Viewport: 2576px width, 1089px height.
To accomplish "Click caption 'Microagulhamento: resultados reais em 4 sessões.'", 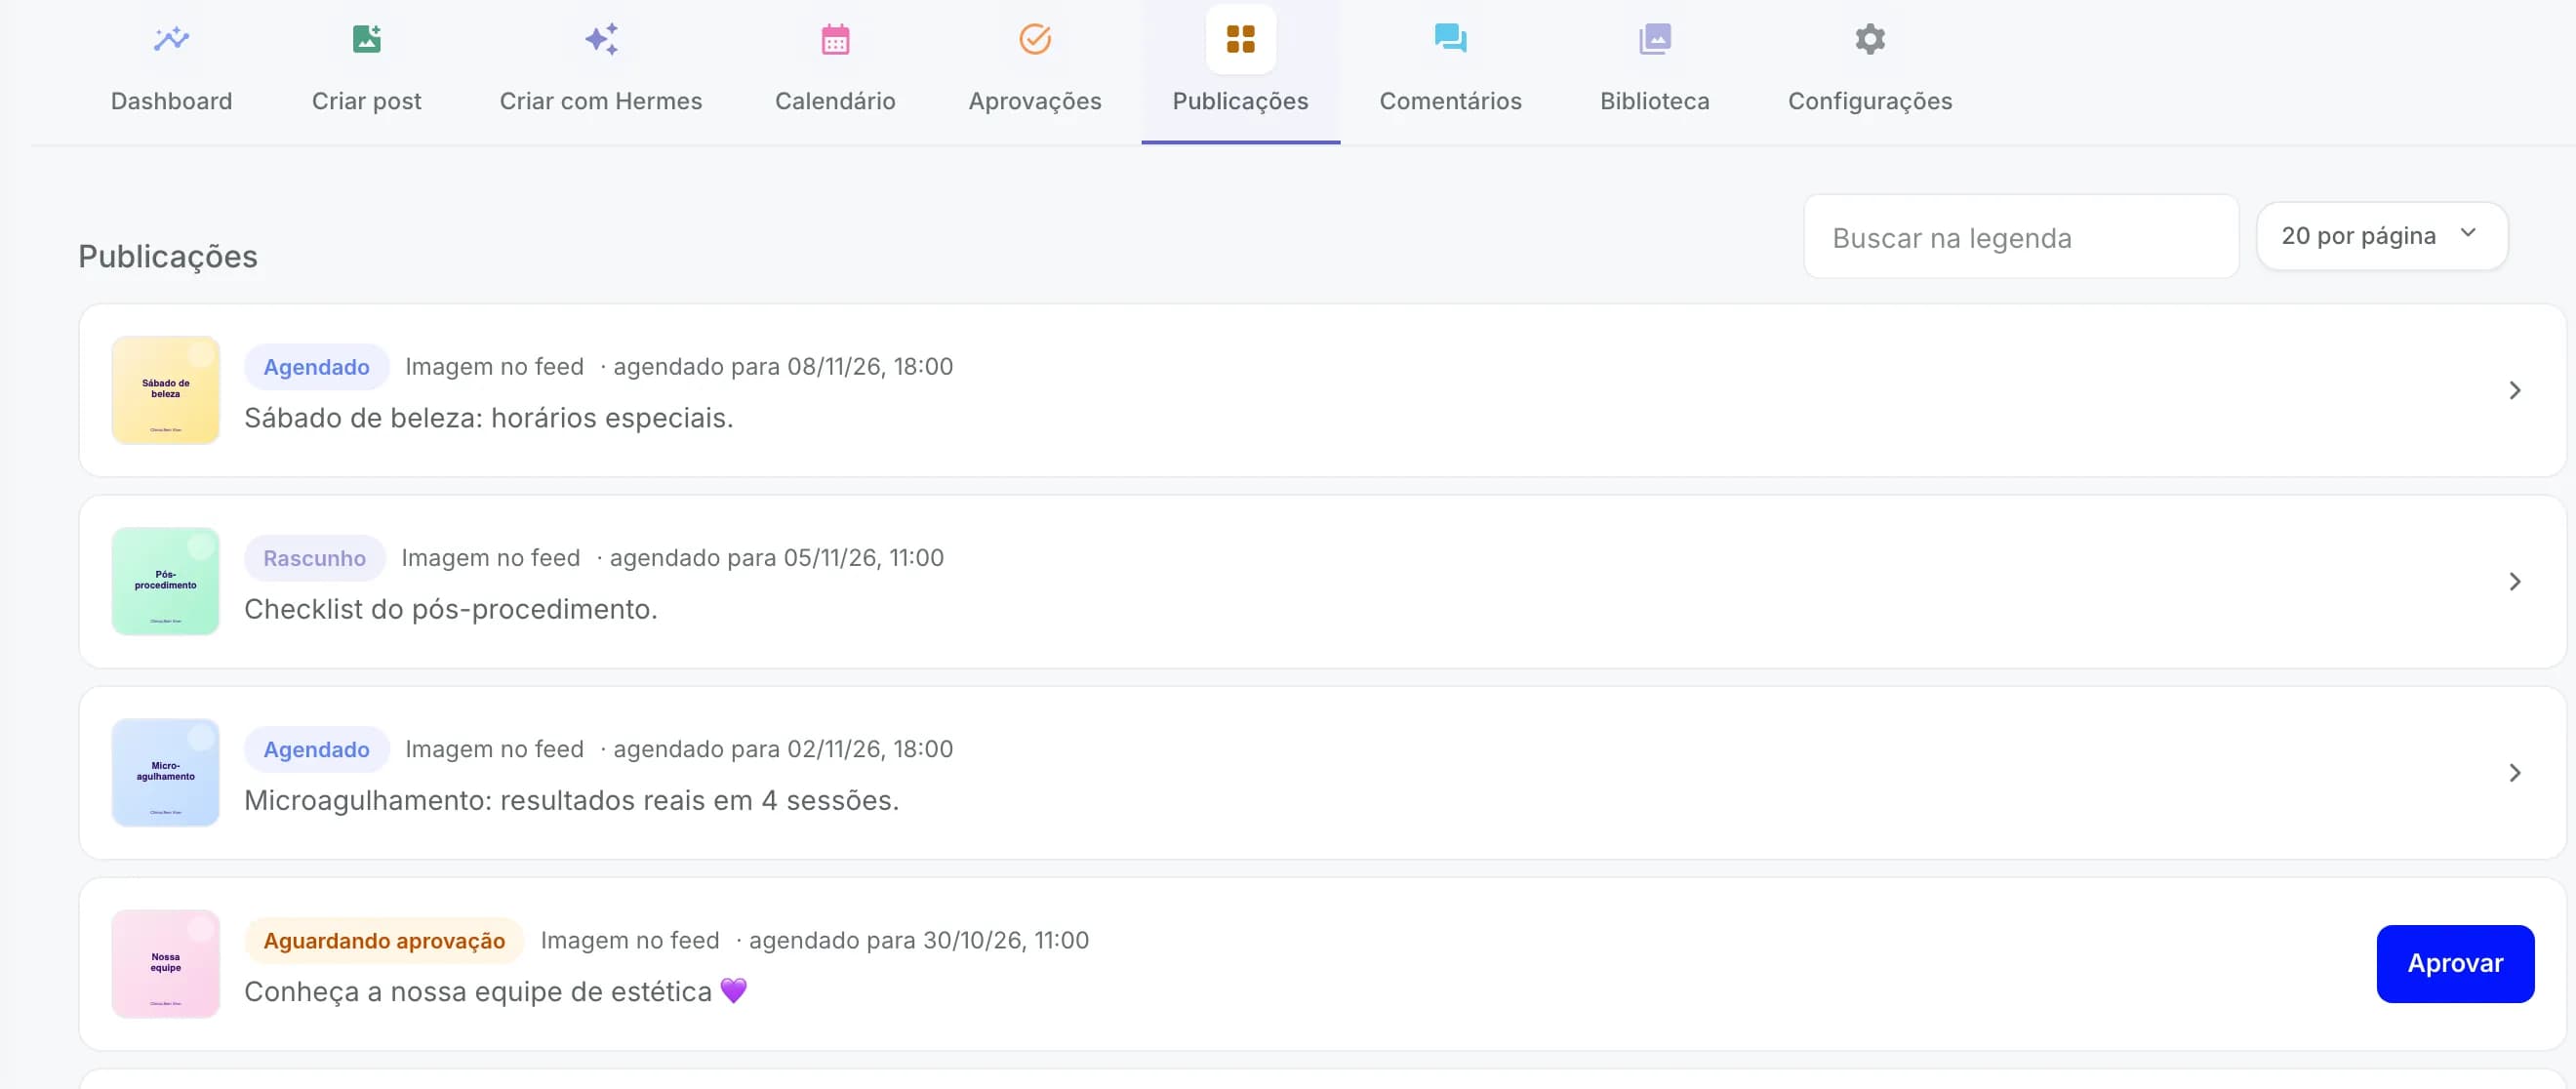I will pos(571,800).
